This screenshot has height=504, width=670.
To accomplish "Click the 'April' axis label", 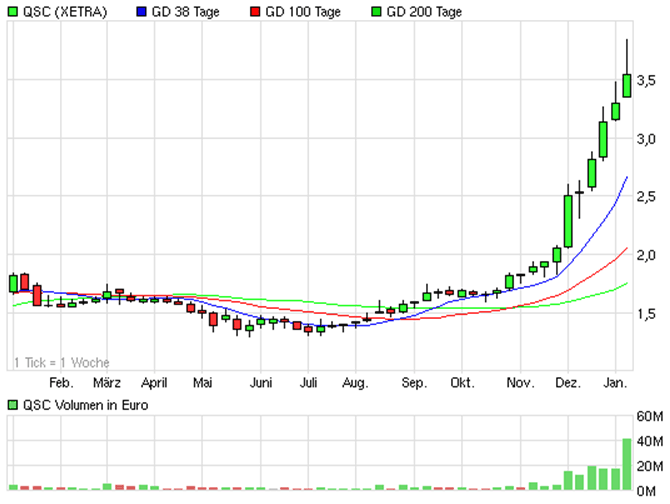I will pos(154,383).
